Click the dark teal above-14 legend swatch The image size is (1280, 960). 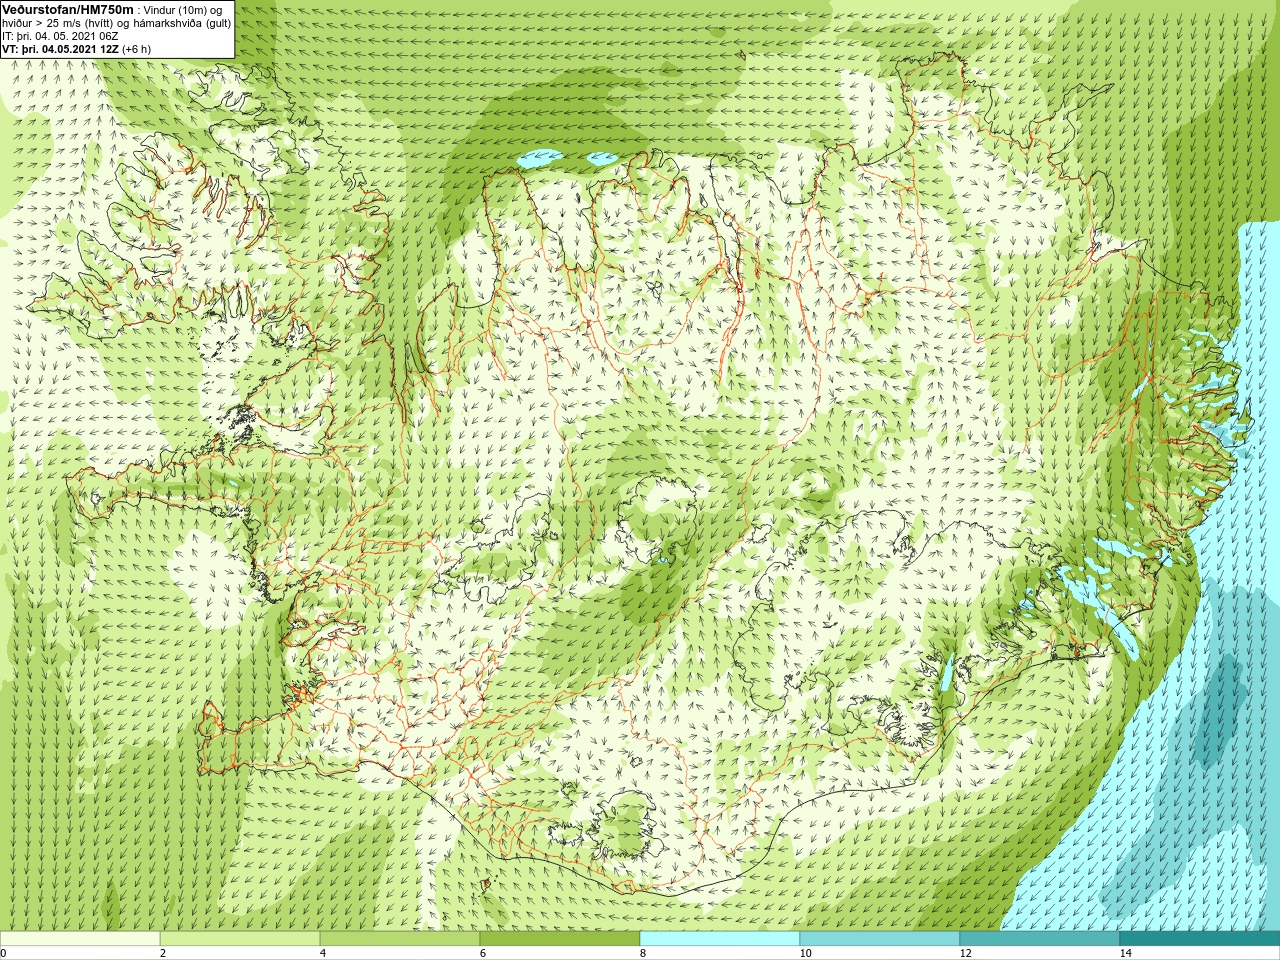(x=1200, y=939)
